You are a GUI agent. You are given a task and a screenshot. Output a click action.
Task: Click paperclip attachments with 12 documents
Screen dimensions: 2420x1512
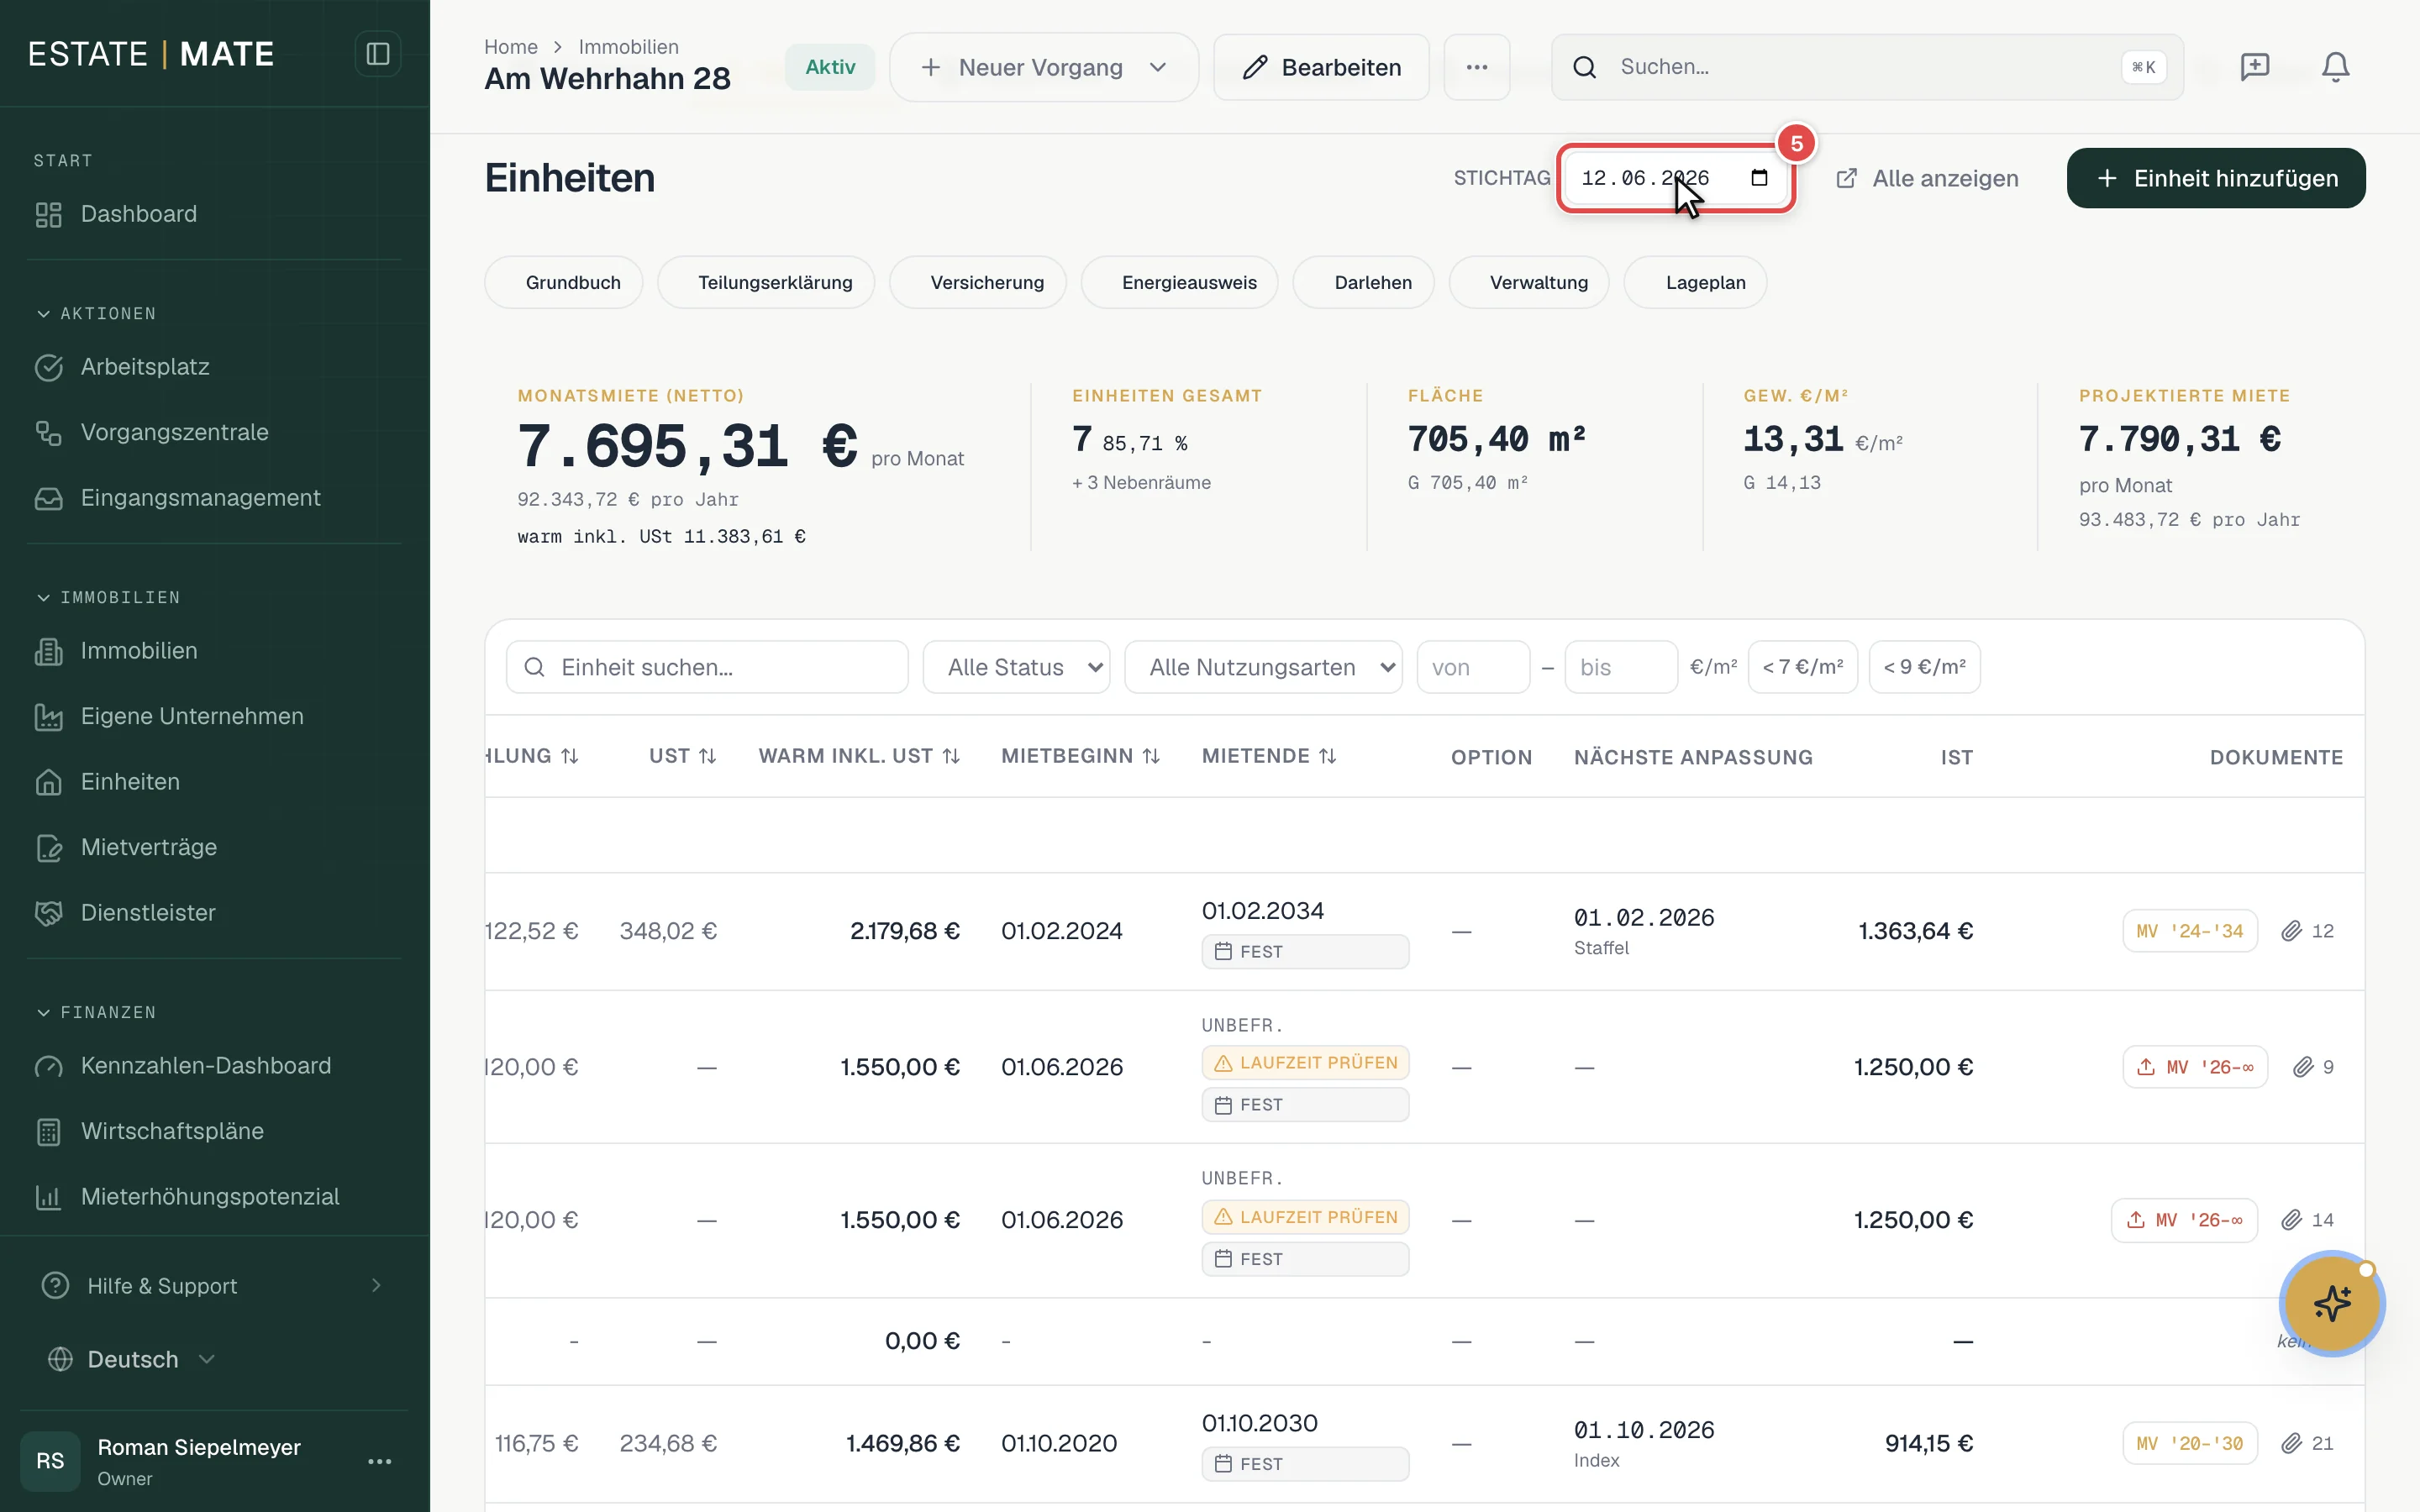(2307, 931)
